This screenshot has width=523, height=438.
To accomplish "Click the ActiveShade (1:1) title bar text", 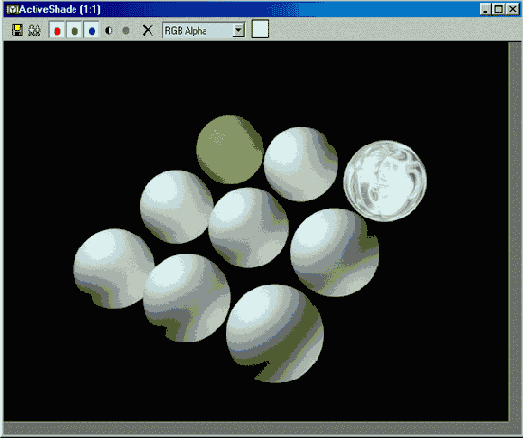I will [60, 10].
